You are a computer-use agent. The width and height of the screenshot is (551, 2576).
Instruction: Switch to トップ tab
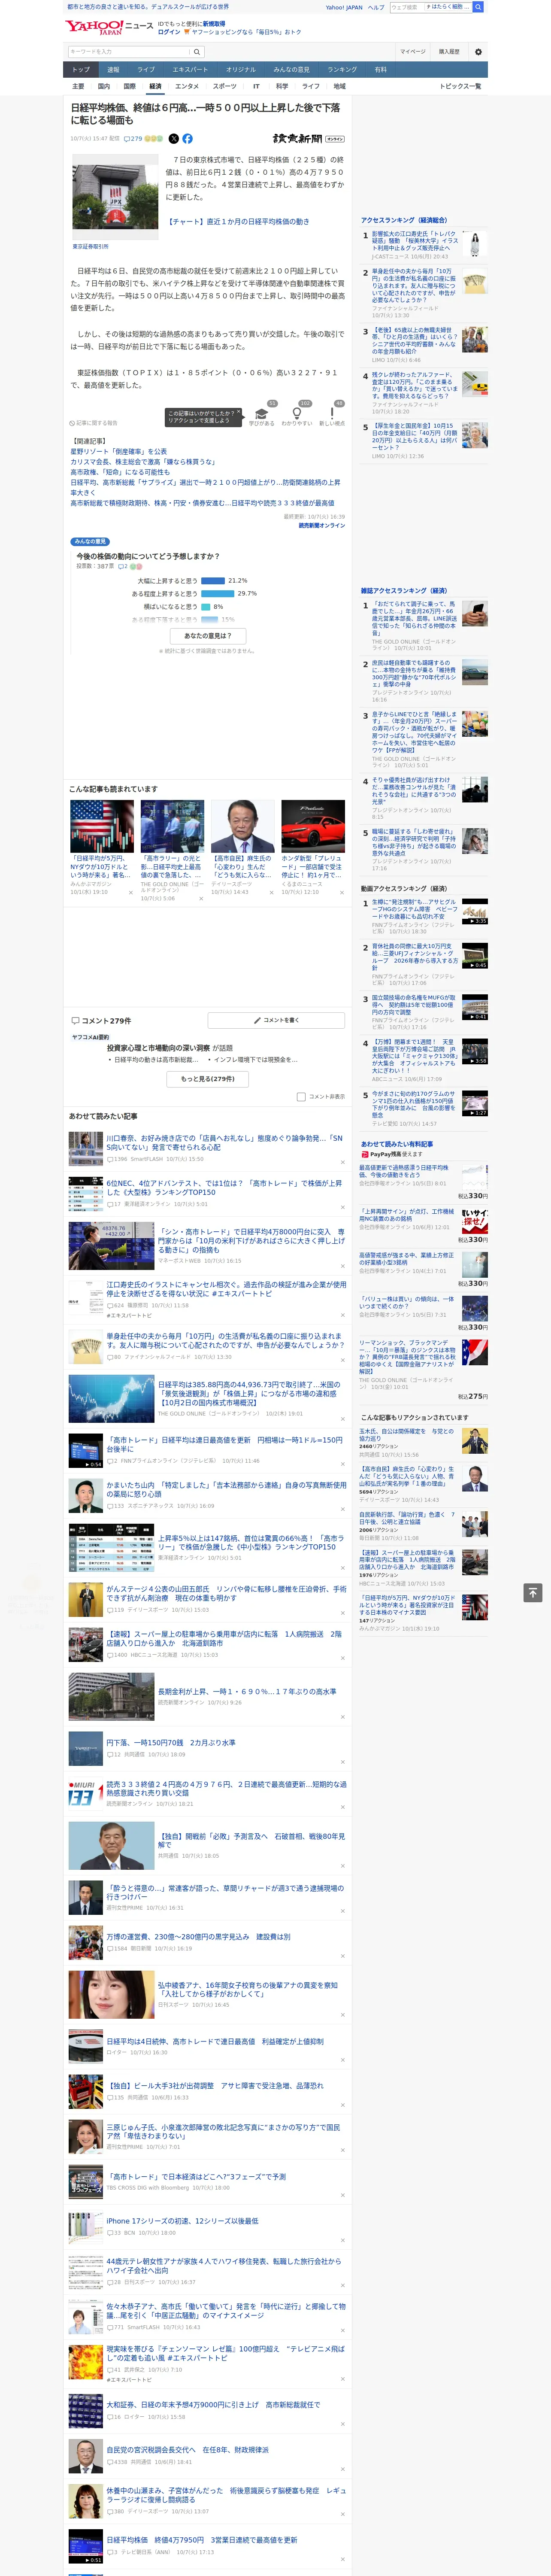pyautogui.click(x=81, y=70)
